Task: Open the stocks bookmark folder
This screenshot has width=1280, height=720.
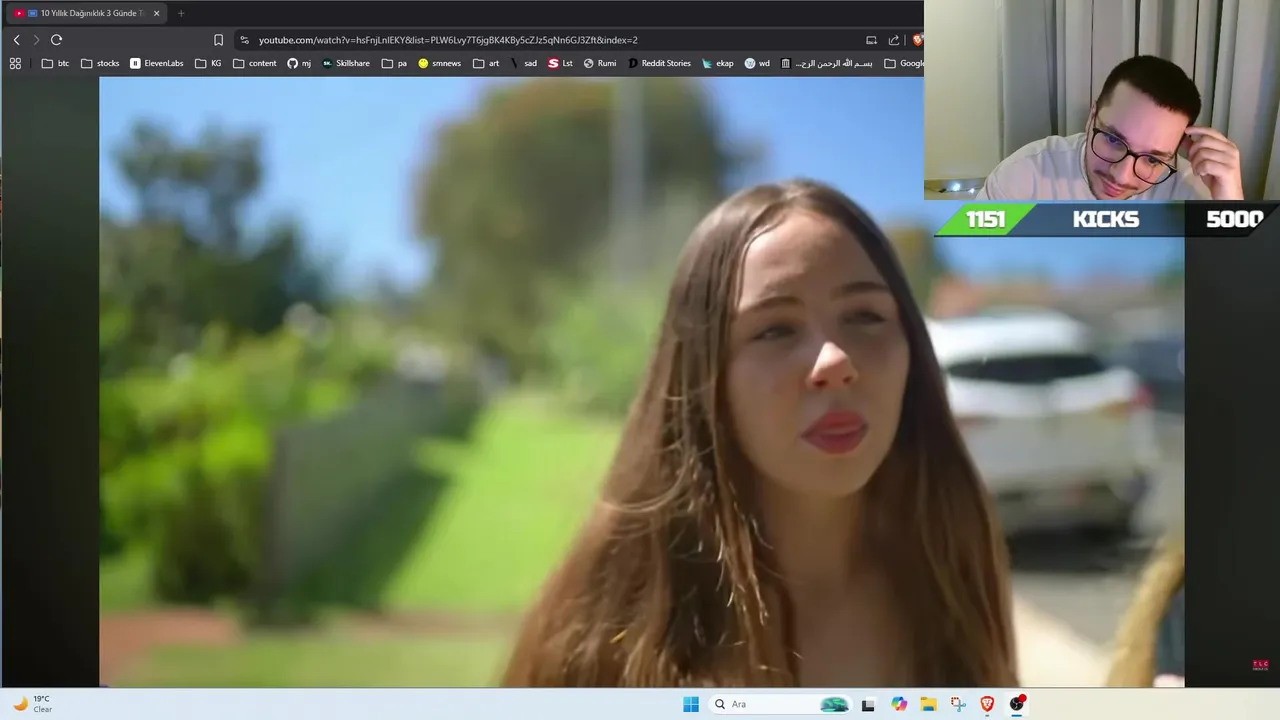Action: (x=100, y=63)
